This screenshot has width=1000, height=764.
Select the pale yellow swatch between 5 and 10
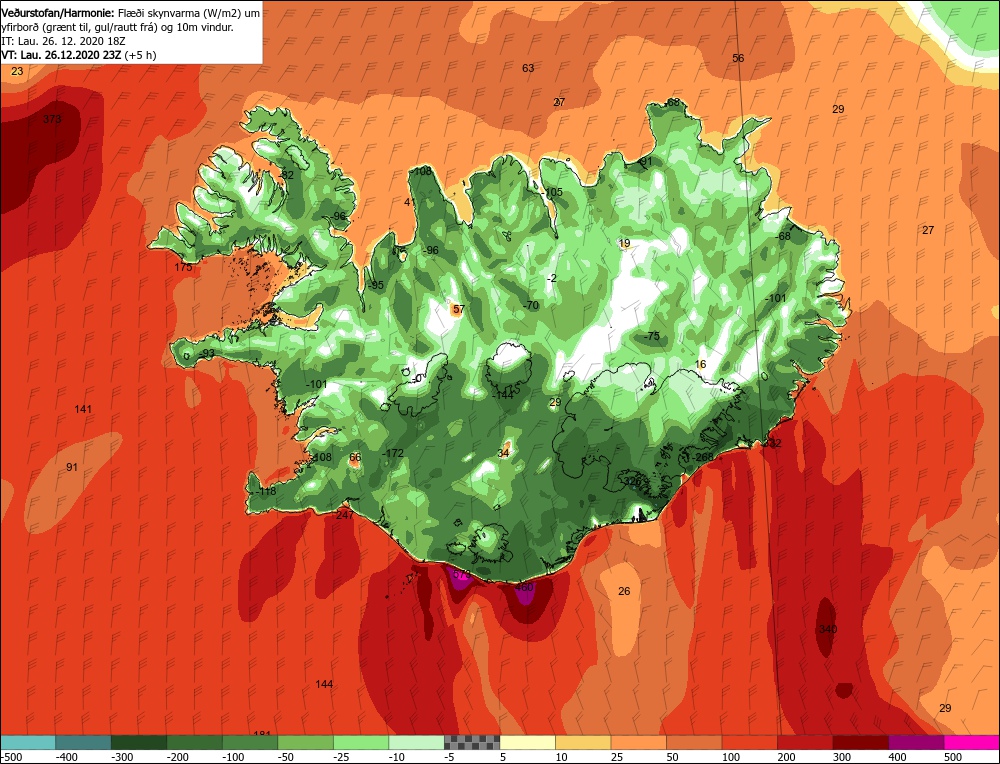(527, 742)
